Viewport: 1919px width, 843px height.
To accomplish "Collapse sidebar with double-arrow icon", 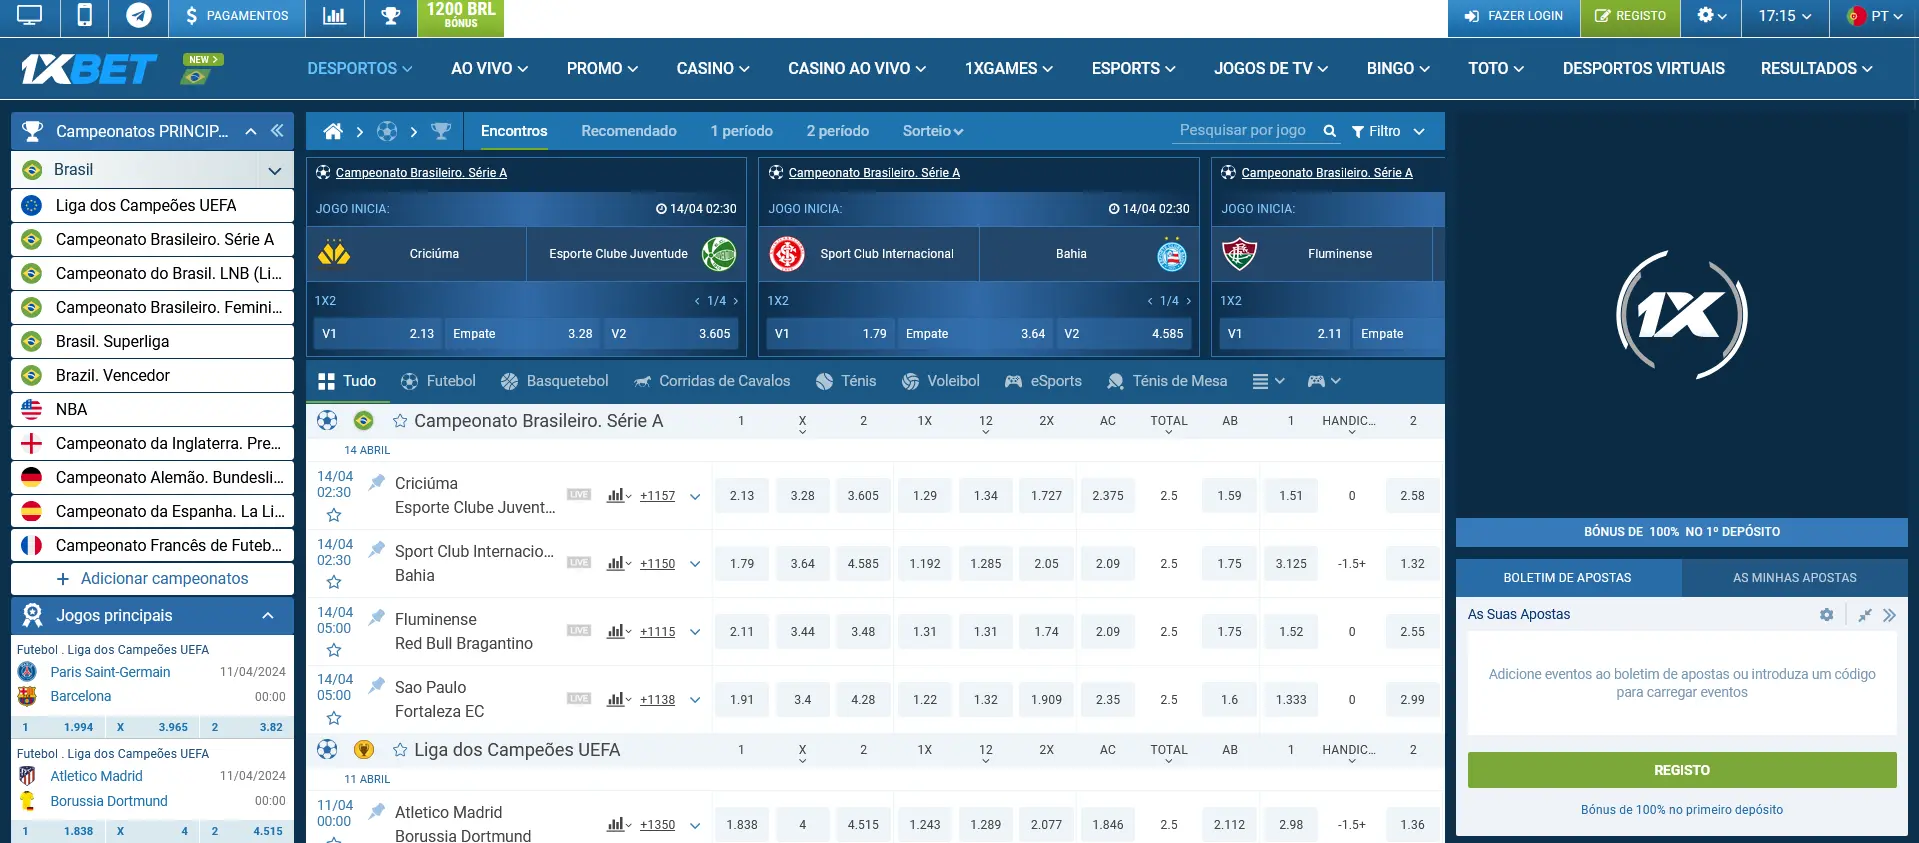I will tap(277, 131).
